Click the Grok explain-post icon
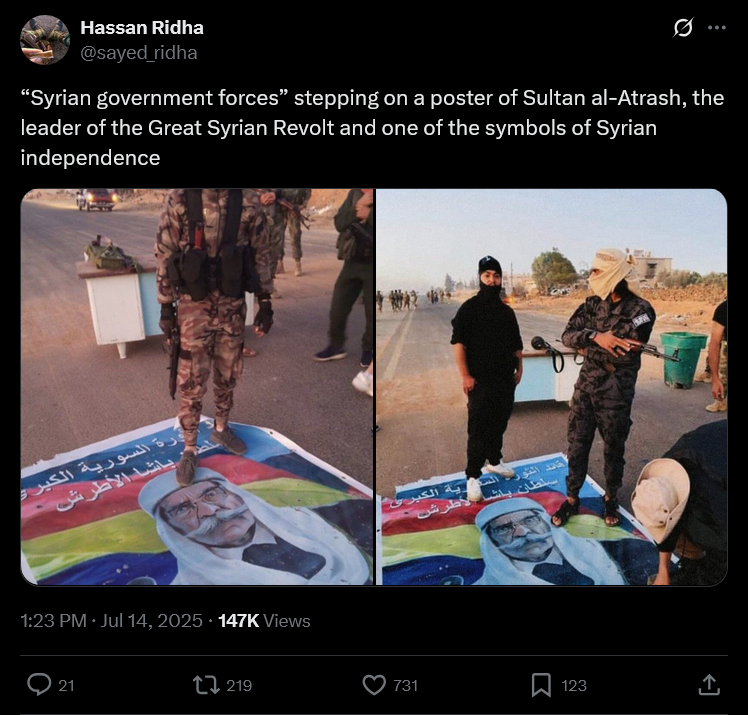Screen dimensions: 748x715 click(683, 28)
